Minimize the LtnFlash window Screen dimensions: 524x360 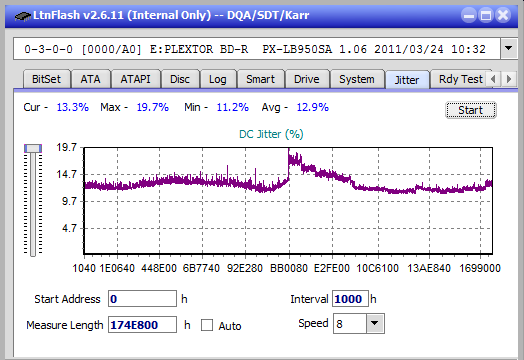tap(469, 15)
